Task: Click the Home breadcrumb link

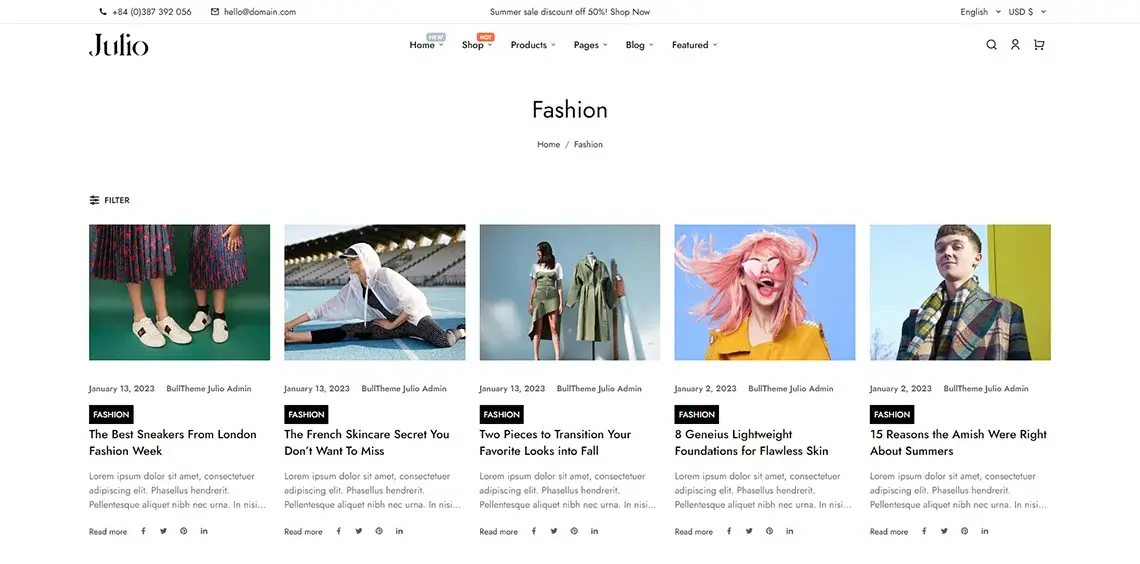Action: (548, 145)
